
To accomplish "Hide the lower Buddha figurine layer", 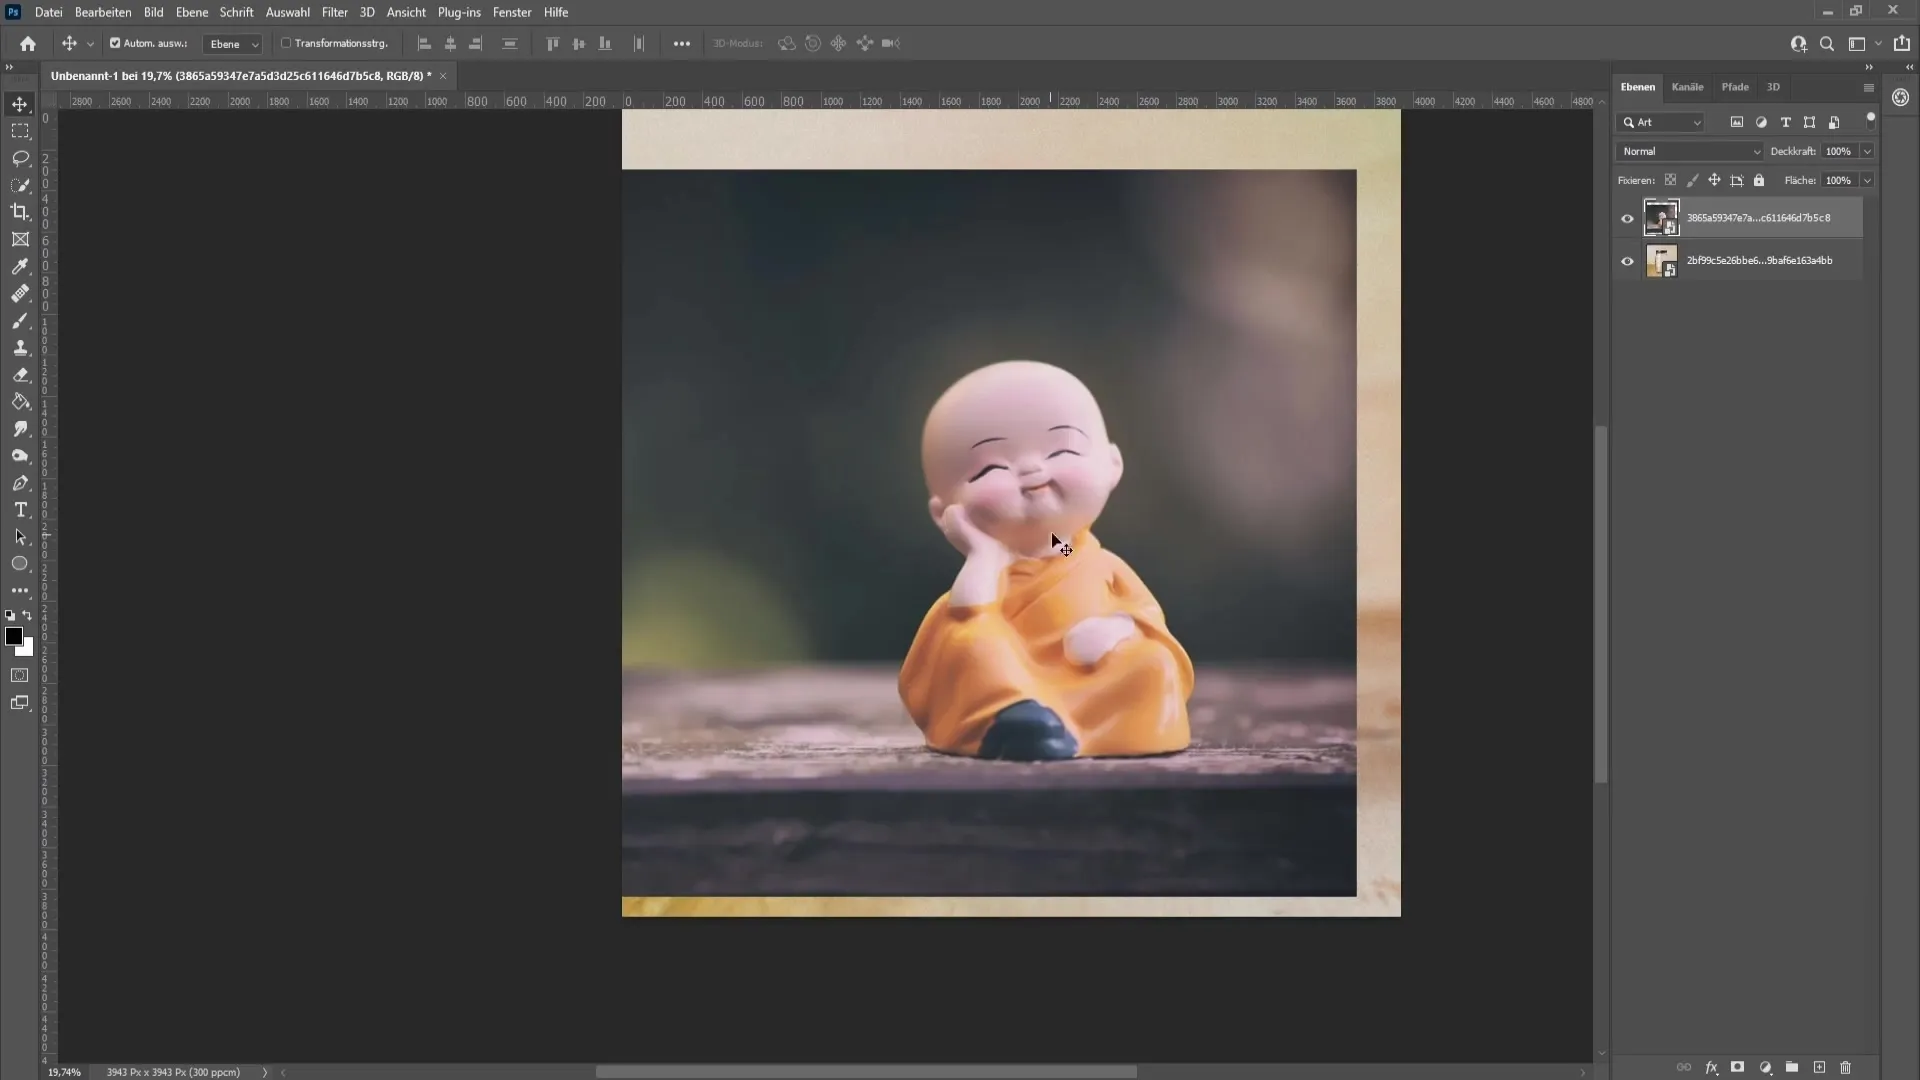I will coord(1626,260).
